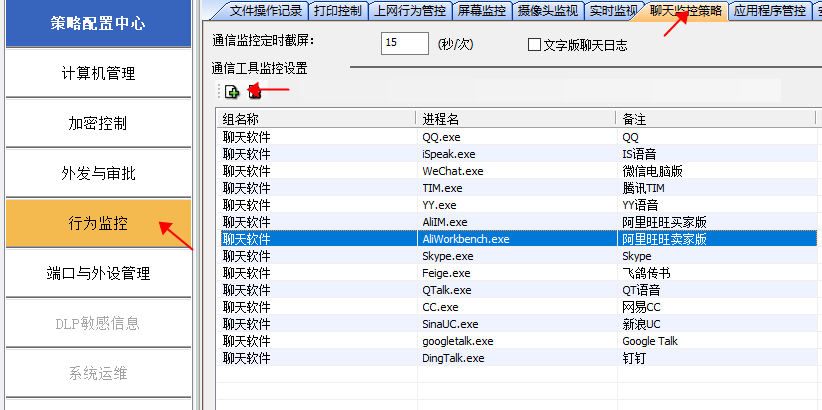Switch to the 文件操作记录 tab

[263, 11]
